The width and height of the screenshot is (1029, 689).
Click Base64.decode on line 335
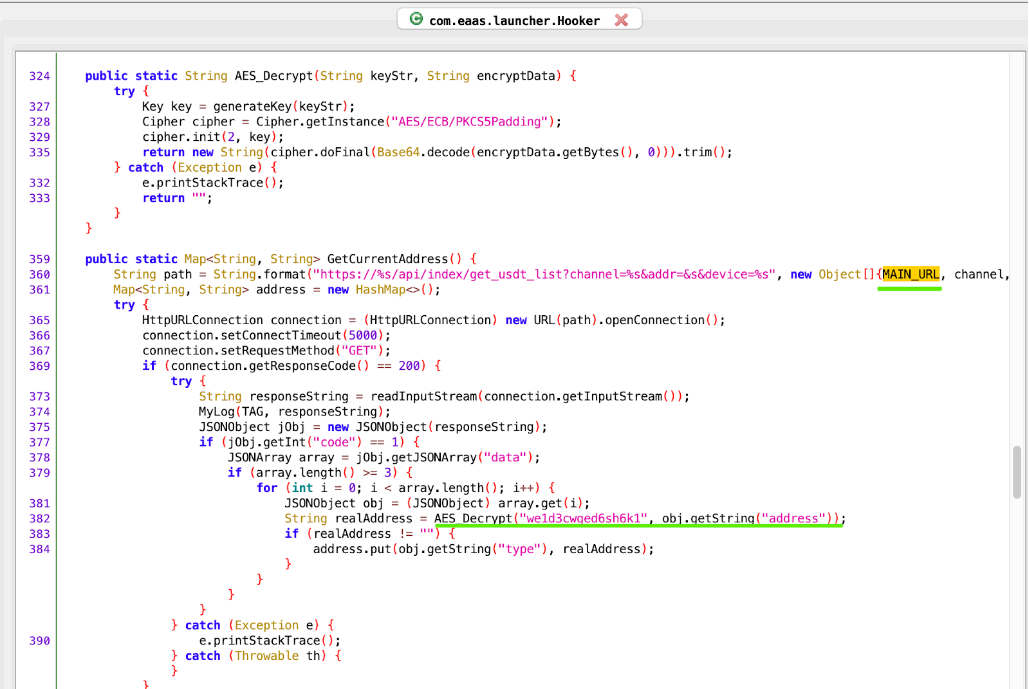[x=423, y=152]
